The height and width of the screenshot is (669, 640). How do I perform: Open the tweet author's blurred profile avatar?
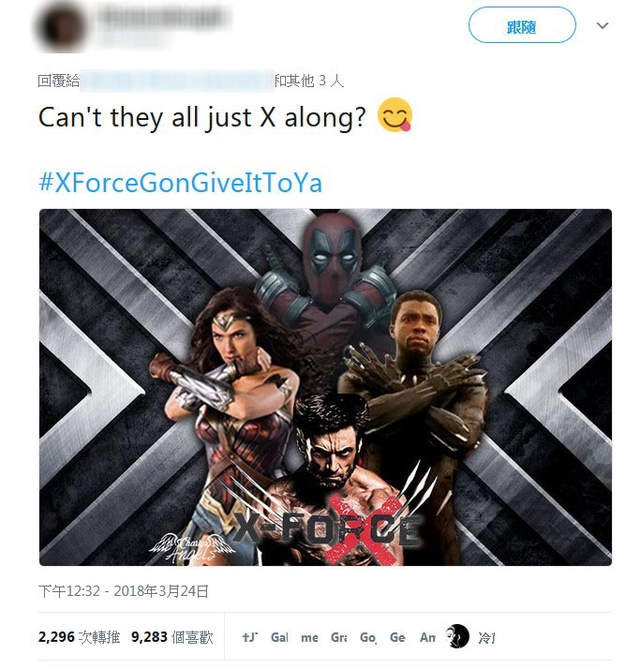tap(61, 26)
